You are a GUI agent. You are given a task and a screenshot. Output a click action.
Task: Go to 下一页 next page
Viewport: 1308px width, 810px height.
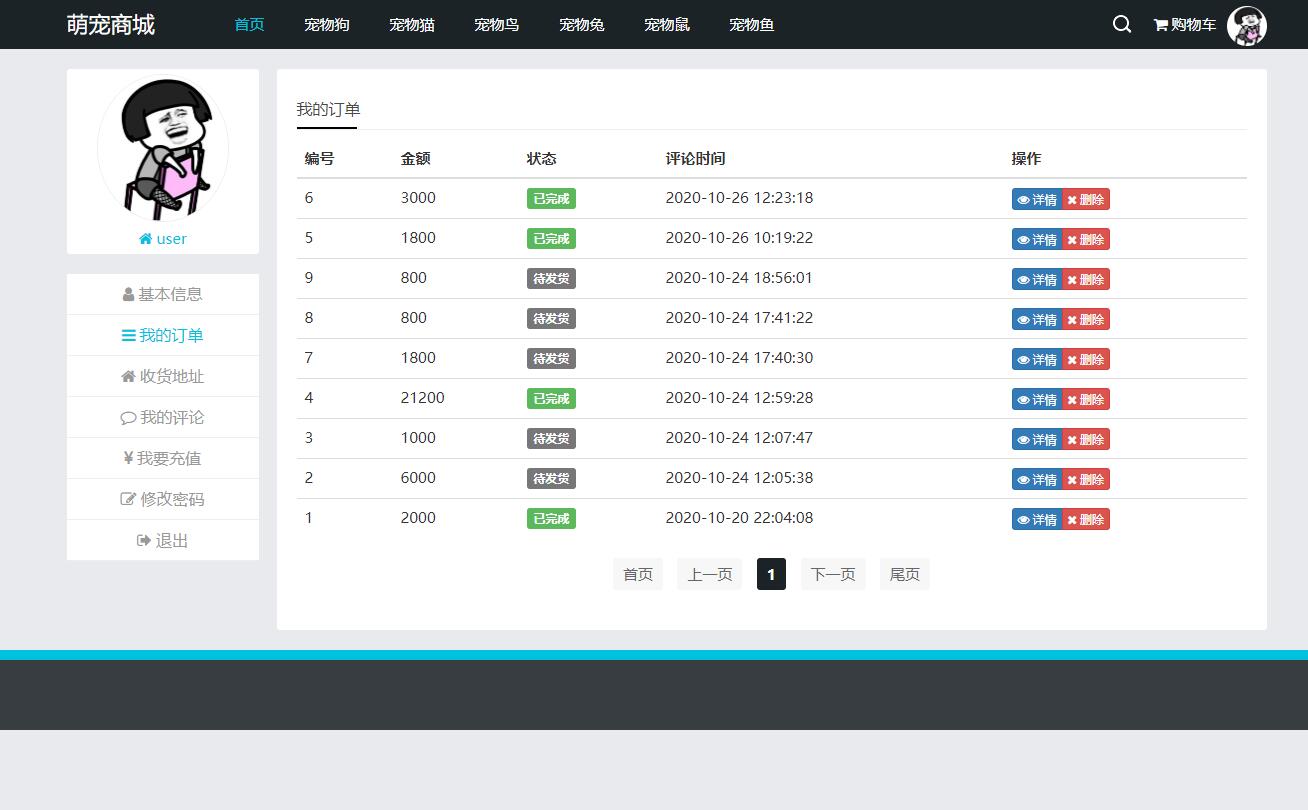coord(833,574)
